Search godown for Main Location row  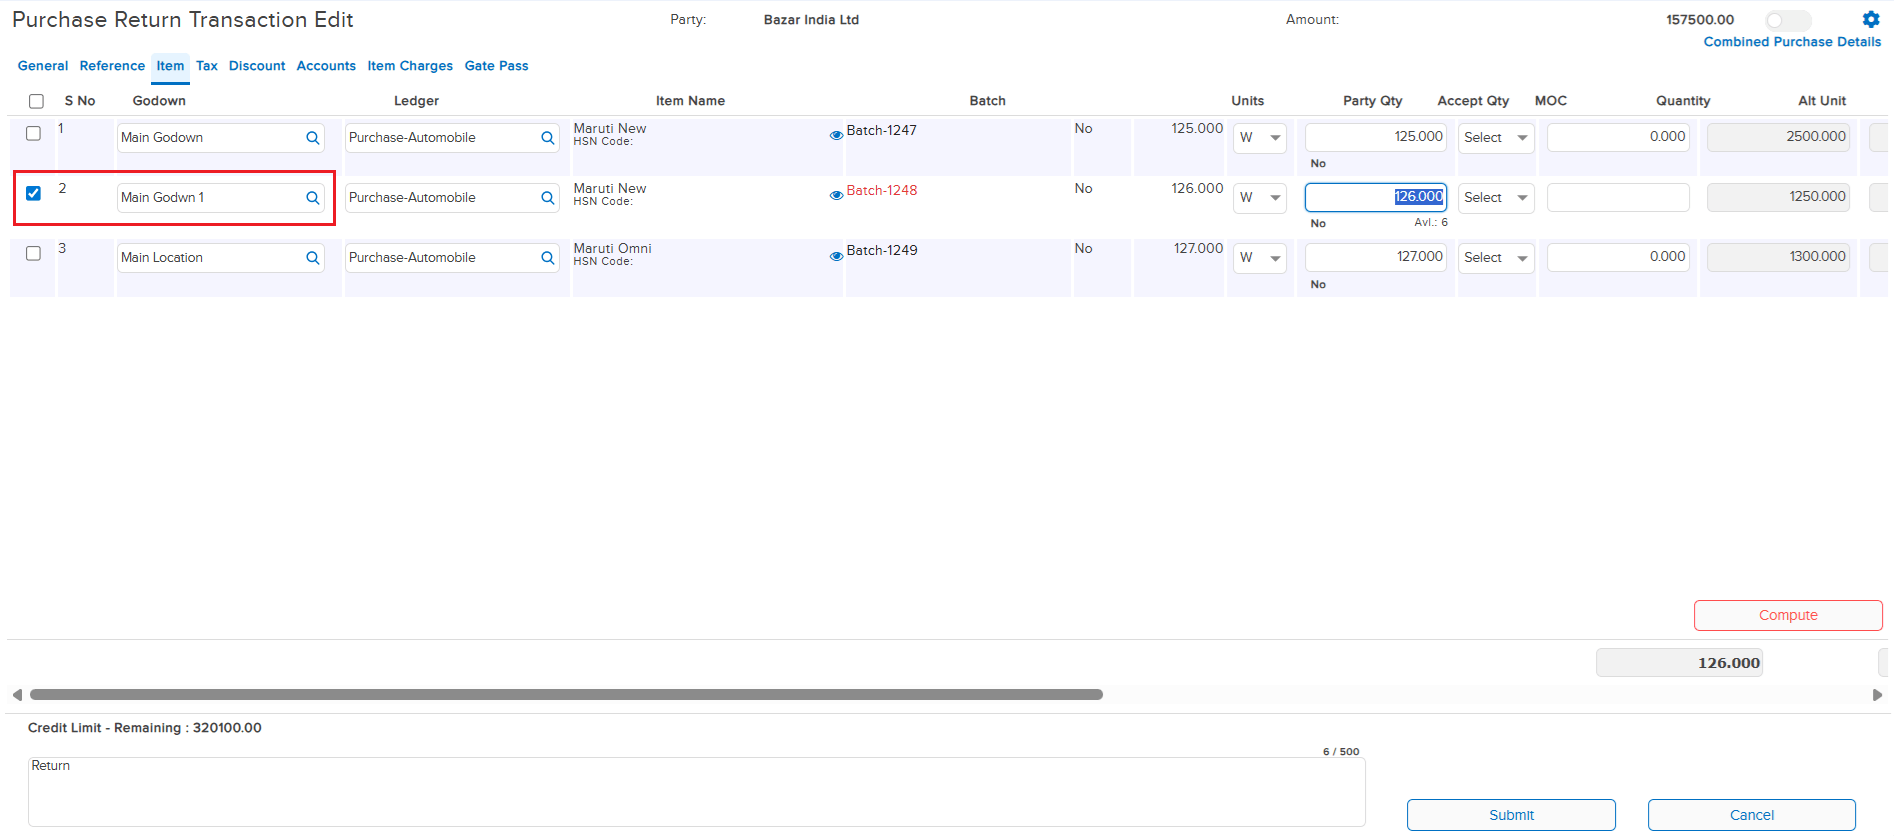313,258
